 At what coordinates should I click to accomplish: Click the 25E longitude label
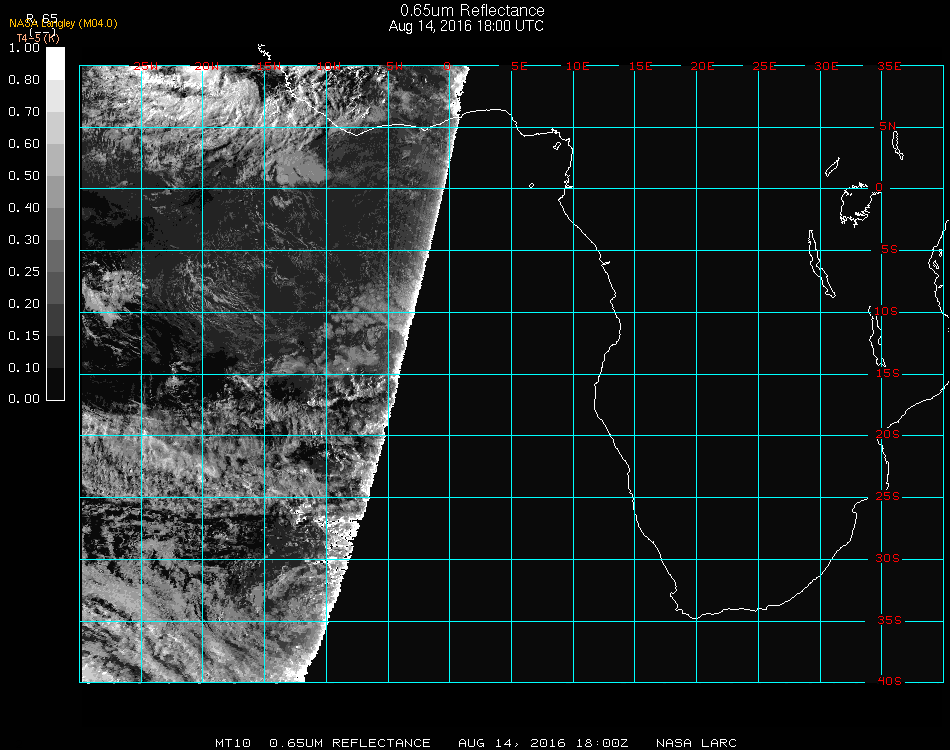coord(764,66)
